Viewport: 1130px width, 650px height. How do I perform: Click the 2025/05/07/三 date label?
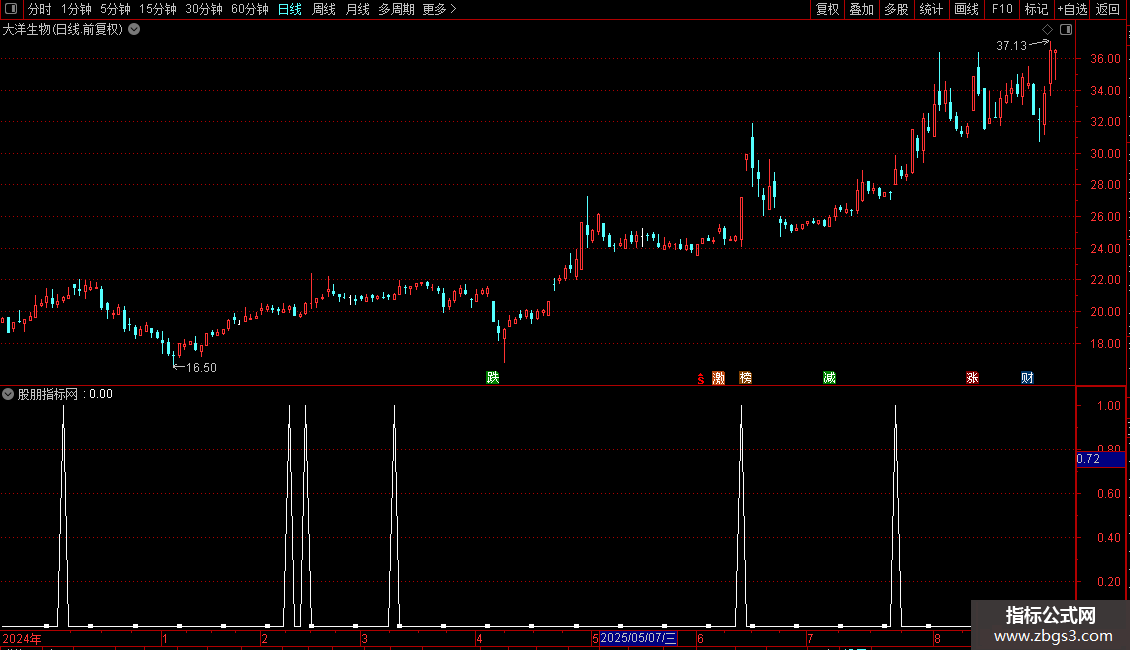(639, 638)
